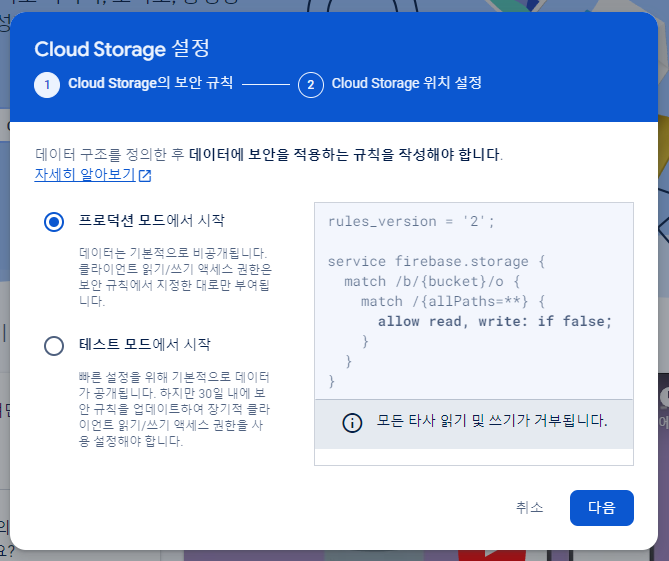This screenshot has height=561, width=669.
Task: Click step 1 circle in the stepper
Action: 47,85
